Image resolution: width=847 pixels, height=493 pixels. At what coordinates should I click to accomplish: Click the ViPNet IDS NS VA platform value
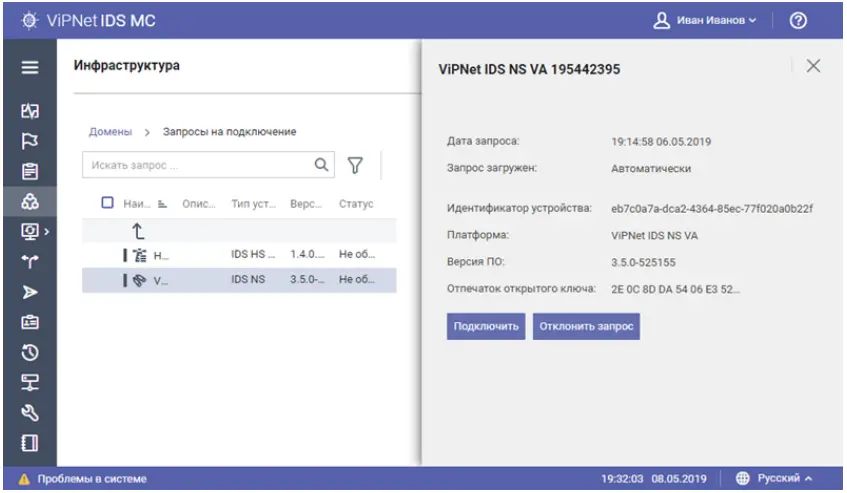click(x=655, y=235)
